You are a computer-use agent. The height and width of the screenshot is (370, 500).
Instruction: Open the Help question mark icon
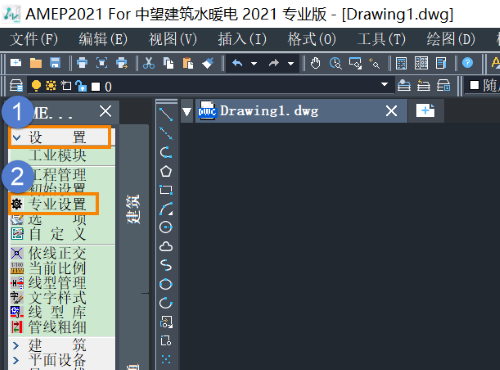tap(467, 63)
